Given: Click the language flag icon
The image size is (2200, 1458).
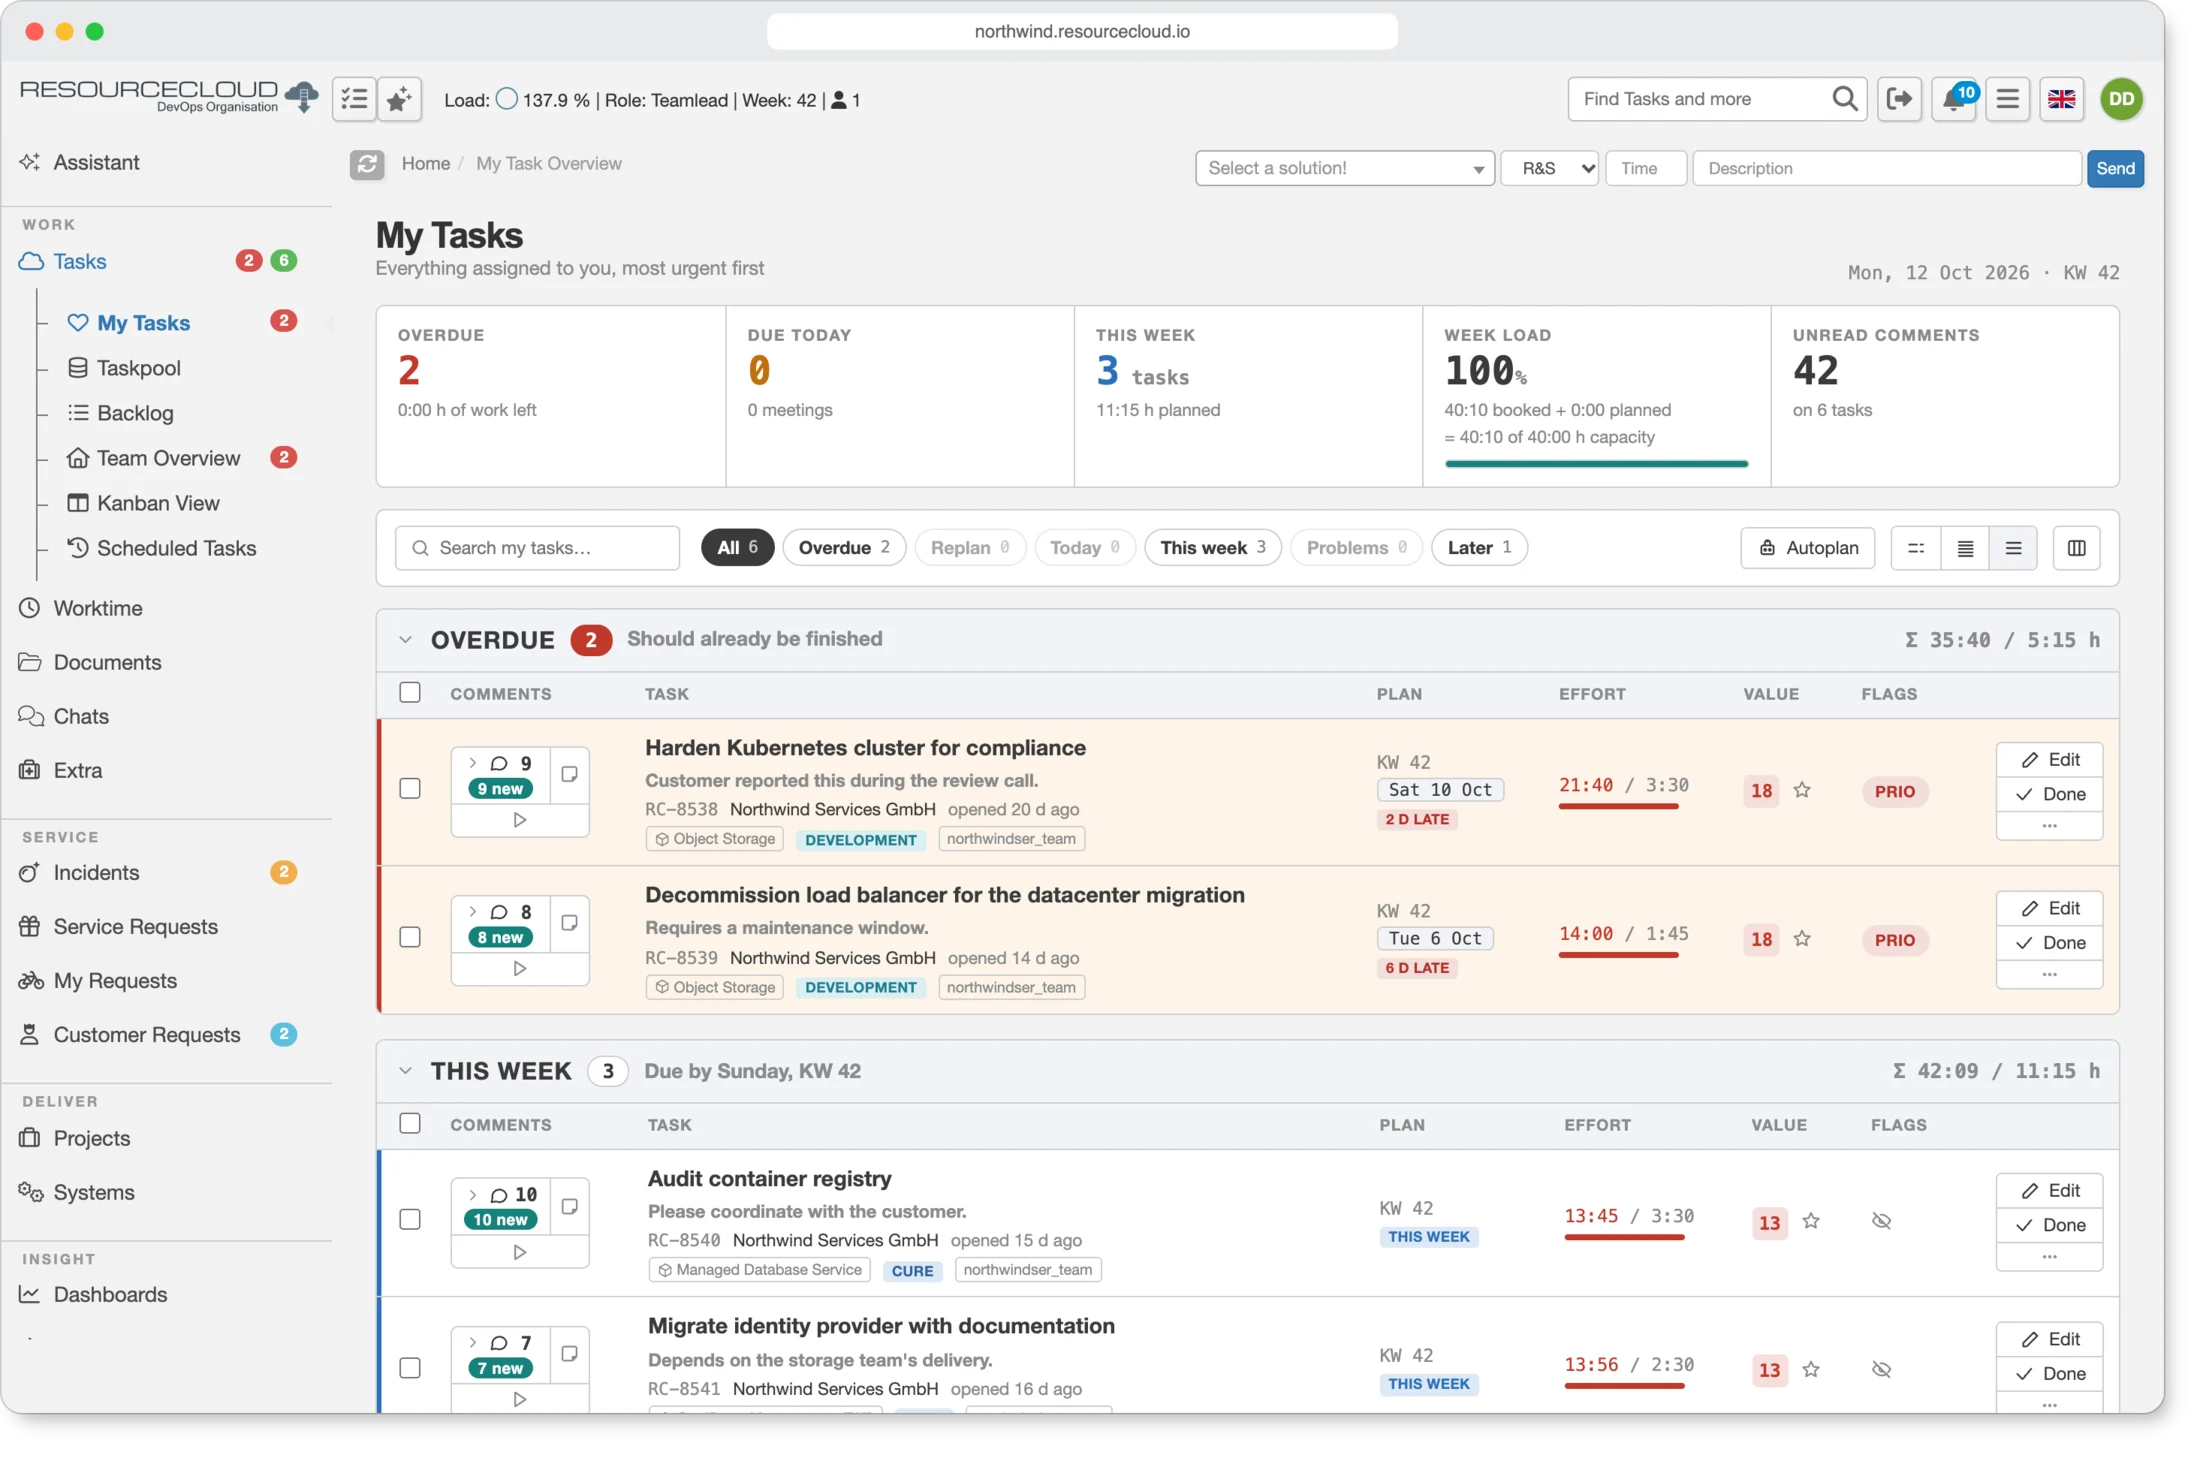Looking at the screenshot, I should (2061, 99).
